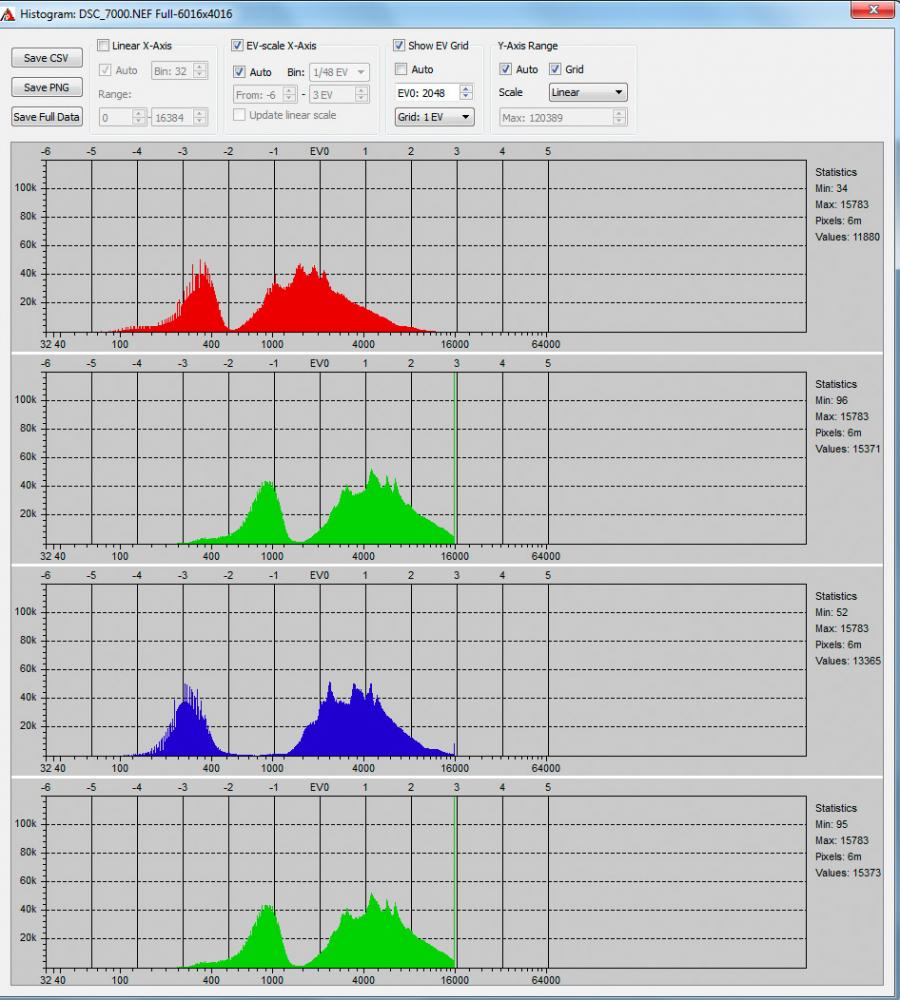Click blue channel 'Values: 13365' statistic
This screenshot has height=1000, width=900.
(x=848, y=661)
